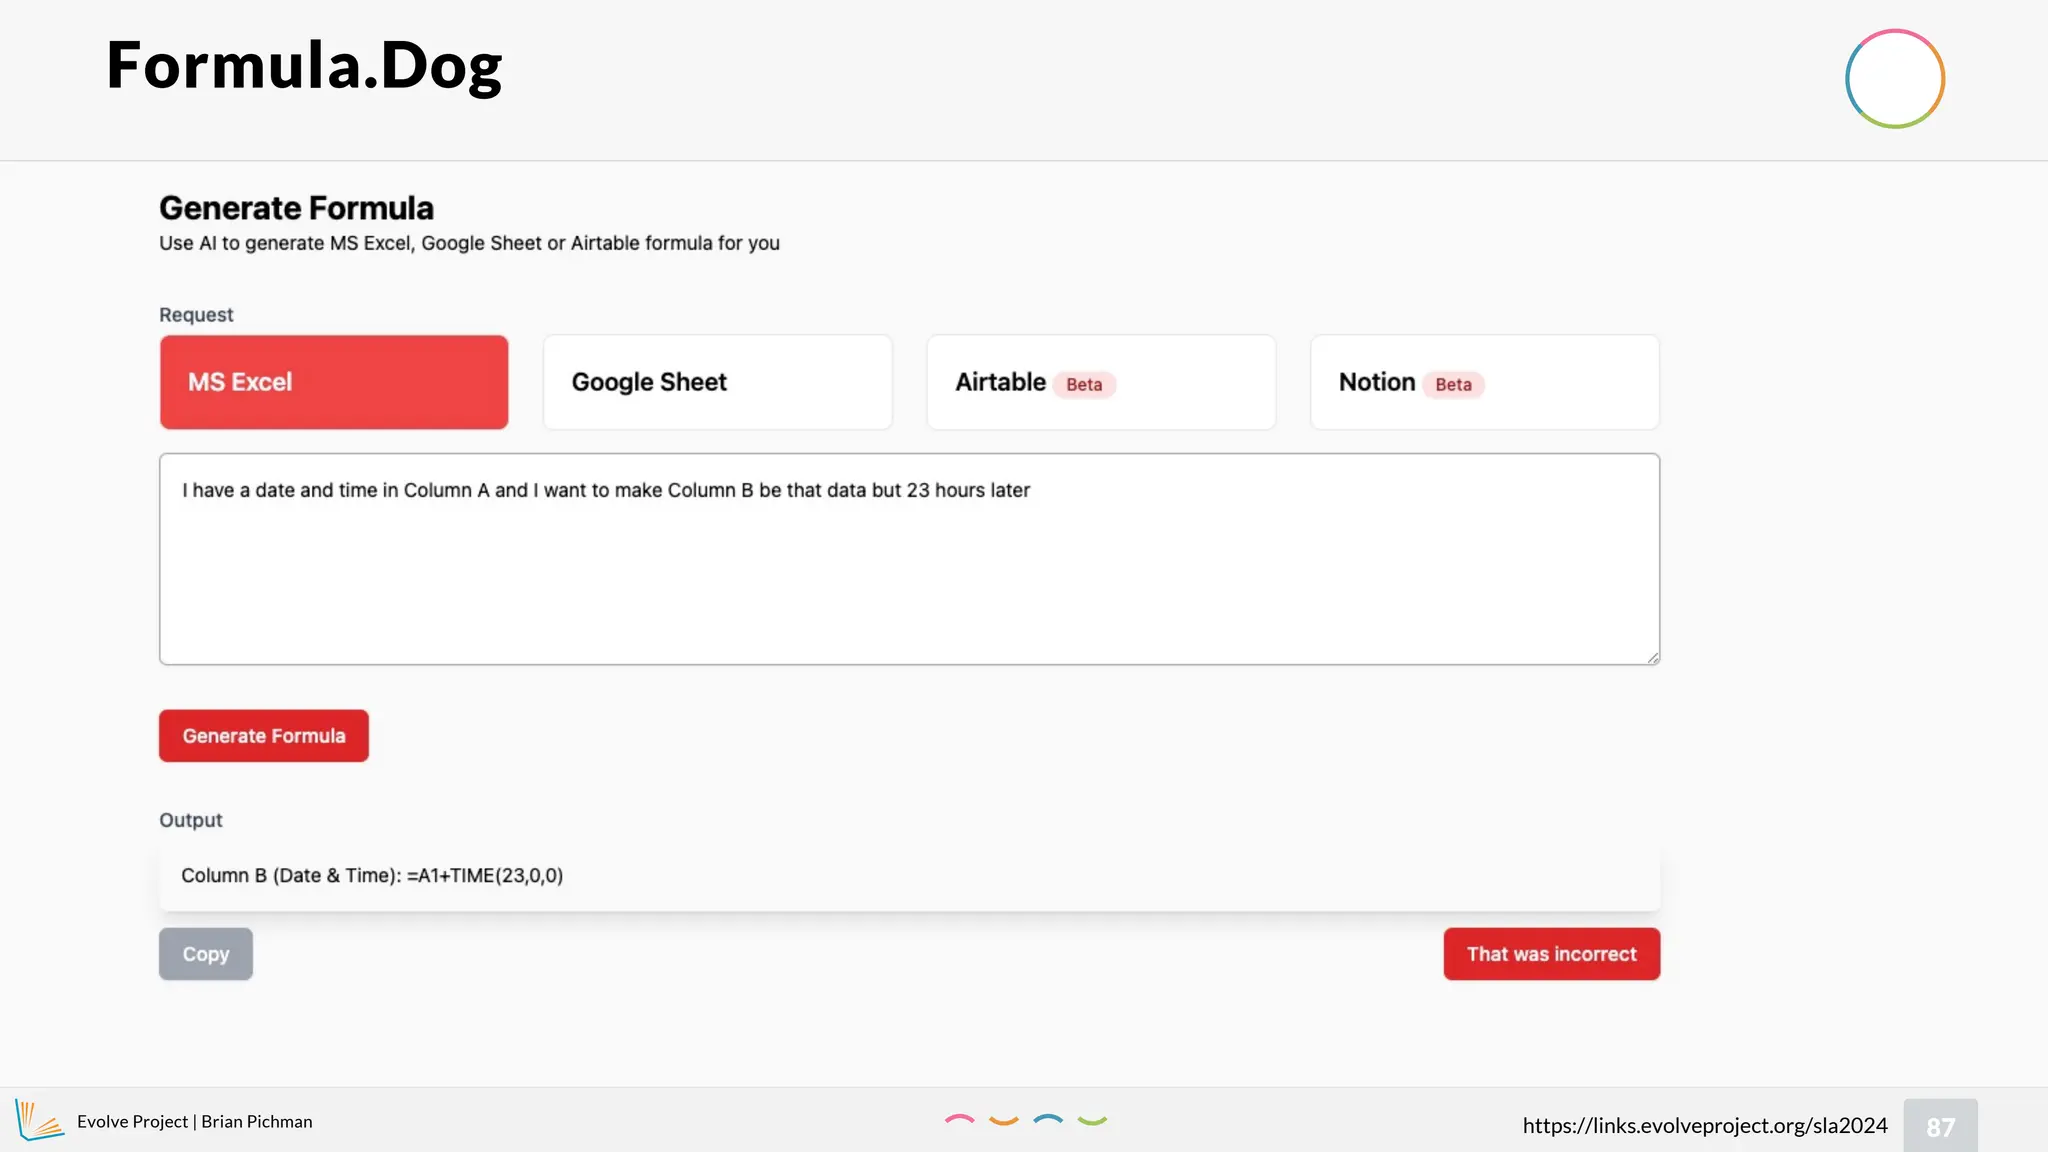Click the green arc in footer
The width and height of the screenshot is (2048, 1152).
pos(1092,1121)
